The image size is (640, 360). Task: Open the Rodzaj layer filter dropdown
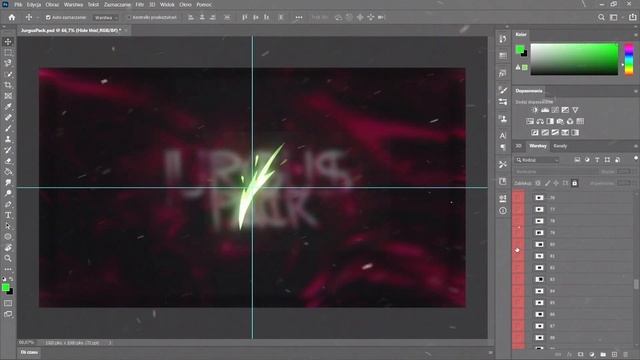tap(537, 160)
